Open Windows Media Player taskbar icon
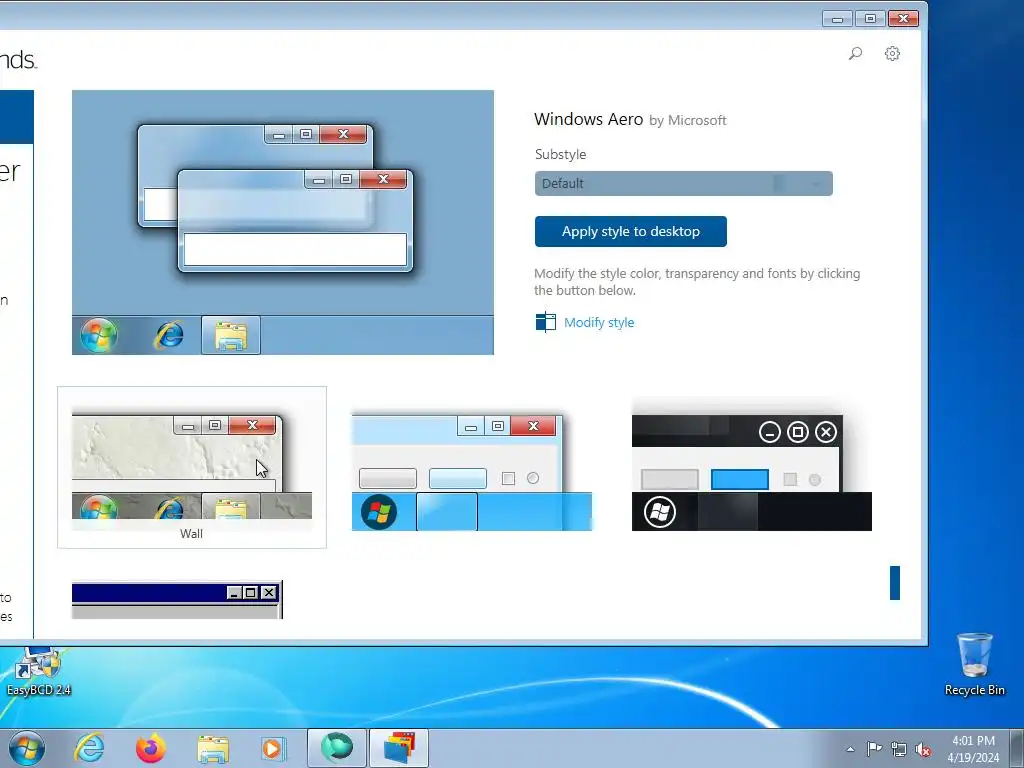Screen dimensions: 1024x768 [x=273, y=748]
